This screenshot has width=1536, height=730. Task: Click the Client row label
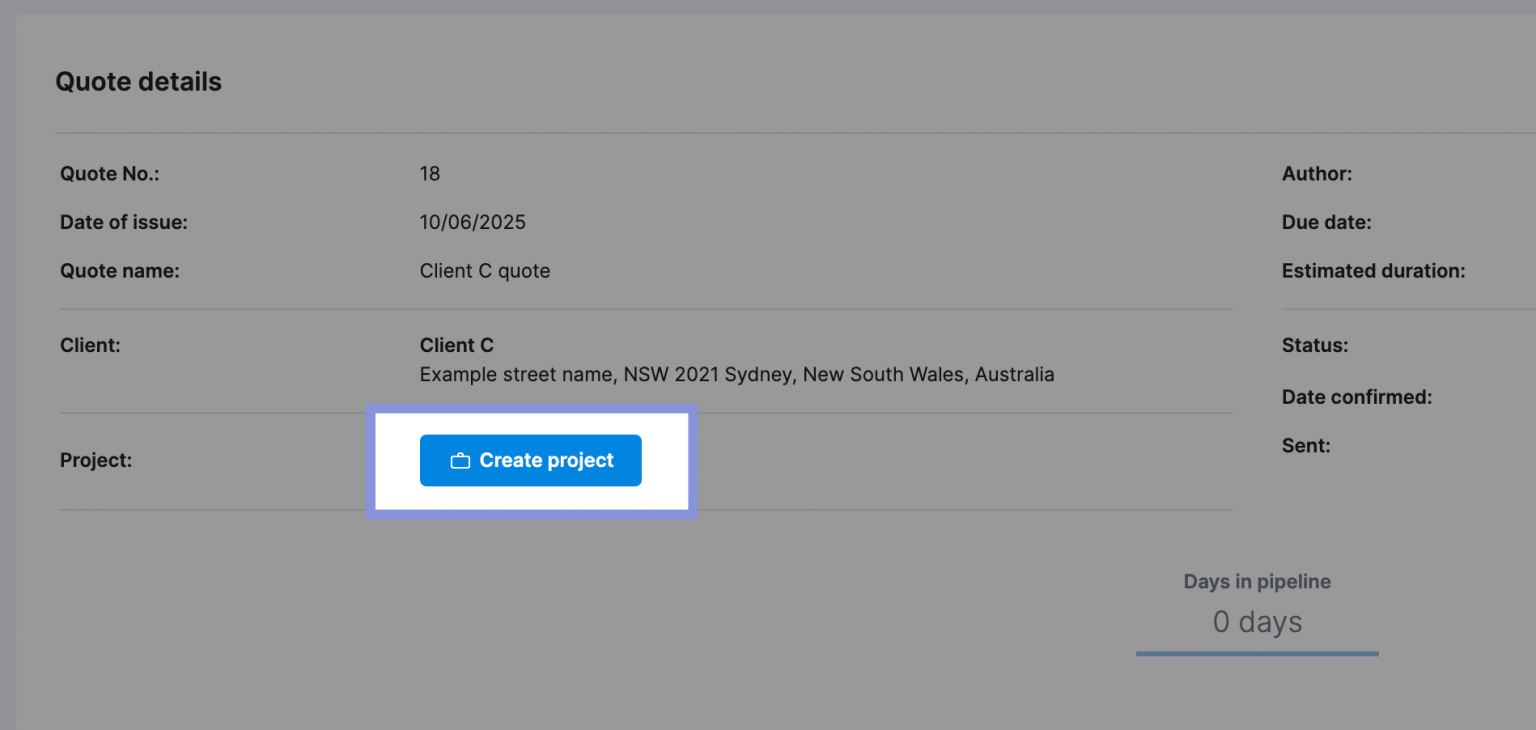[90, 344]
